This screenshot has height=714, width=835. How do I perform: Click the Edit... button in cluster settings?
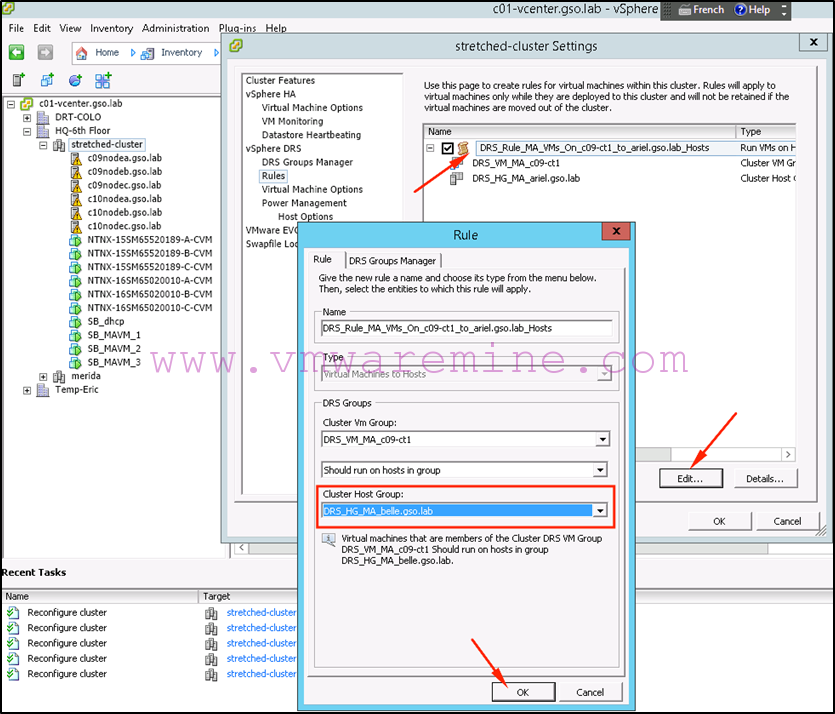coord(690,478)
